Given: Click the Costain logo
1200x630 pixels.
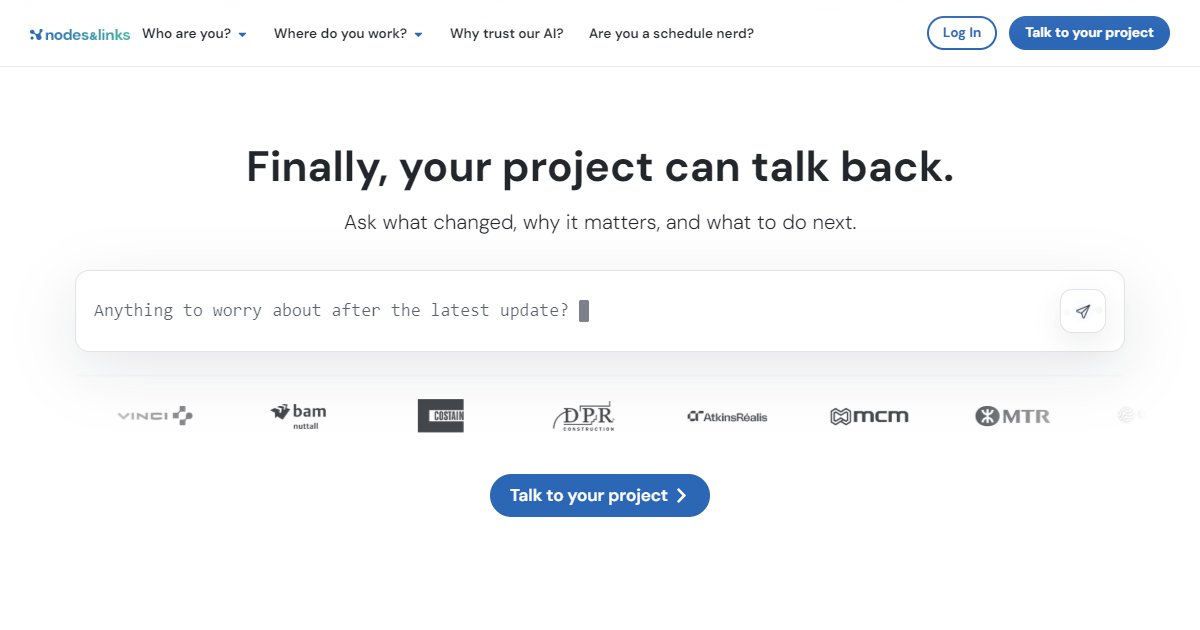Looking at the screenshot, I should click(441, 416).
